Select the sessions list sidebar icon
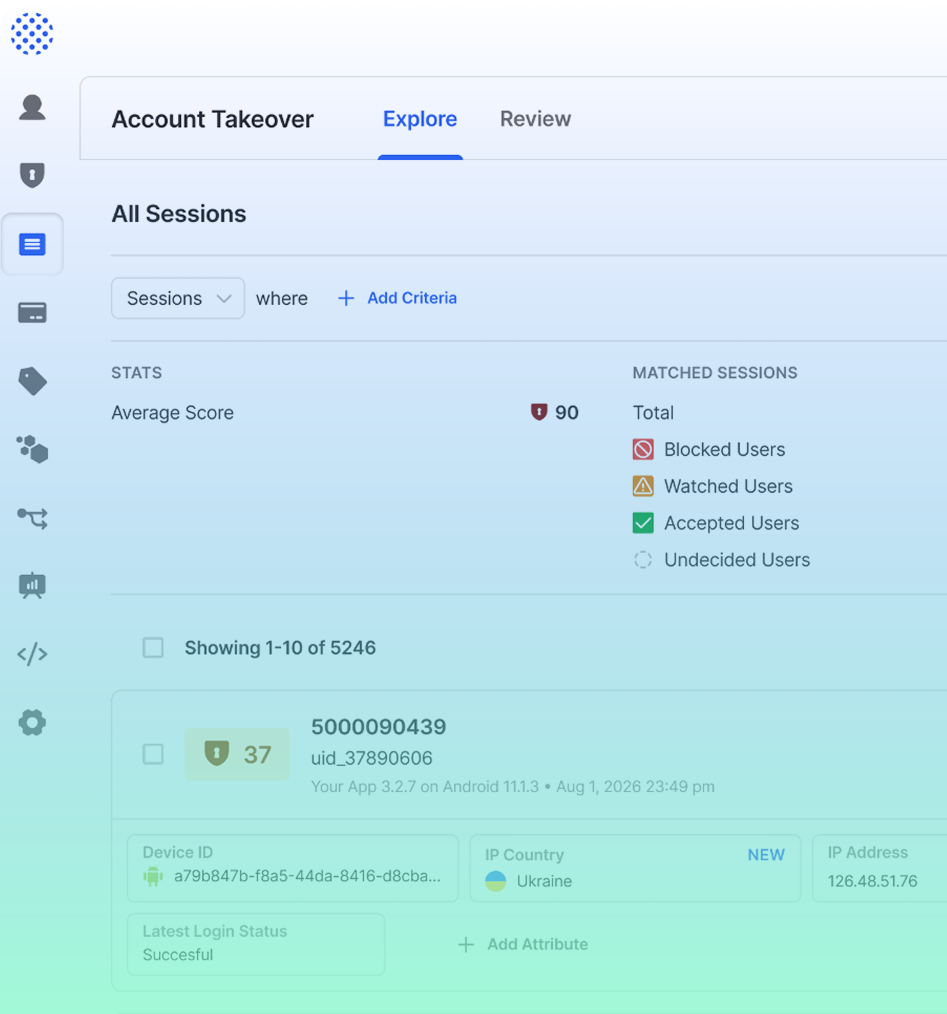This screenshot has height=1014, width=947. click(x=32, y=244)
